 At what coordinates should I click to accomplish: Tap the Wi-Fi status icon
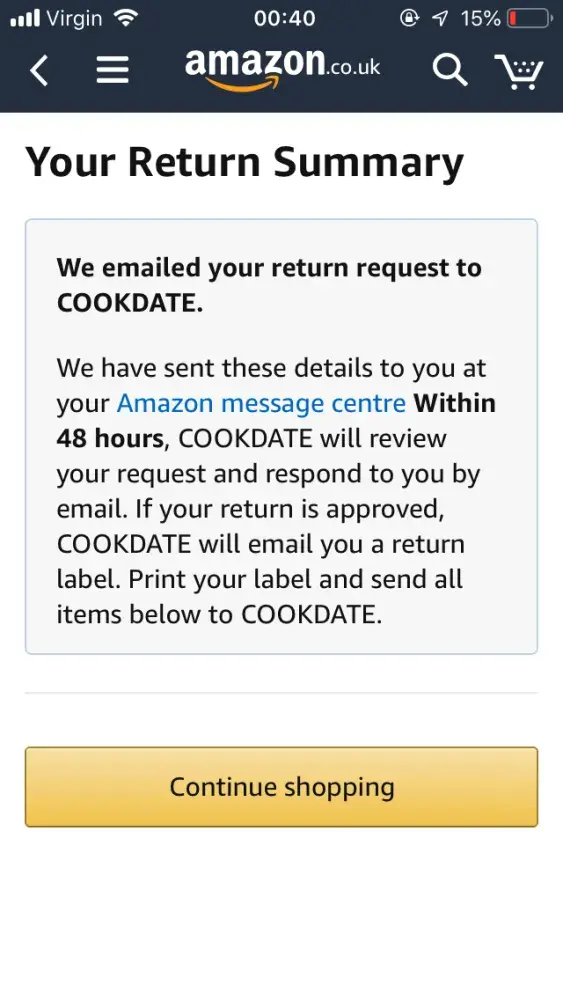pyautogui.click(x=126, y=18)
